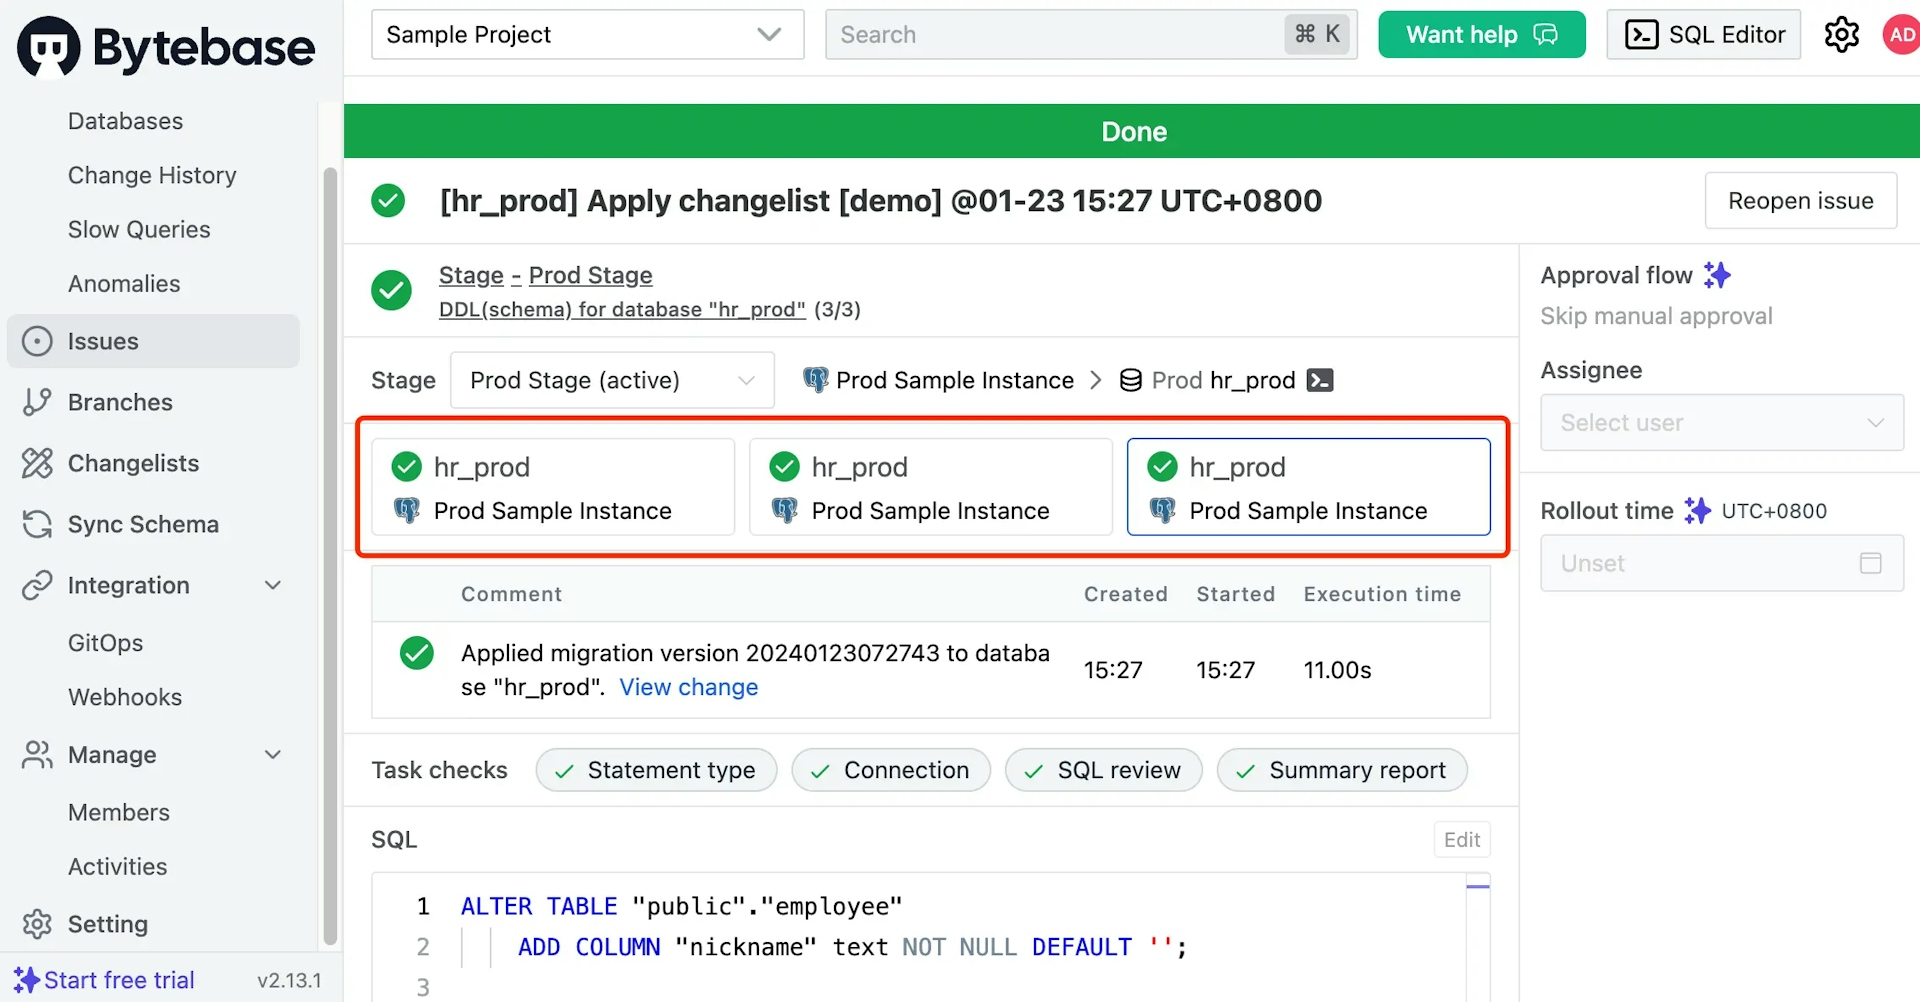The width and height of the screenshot is (1920, 1002).
Task: Open Anomalies page
Action: (124, 283)
